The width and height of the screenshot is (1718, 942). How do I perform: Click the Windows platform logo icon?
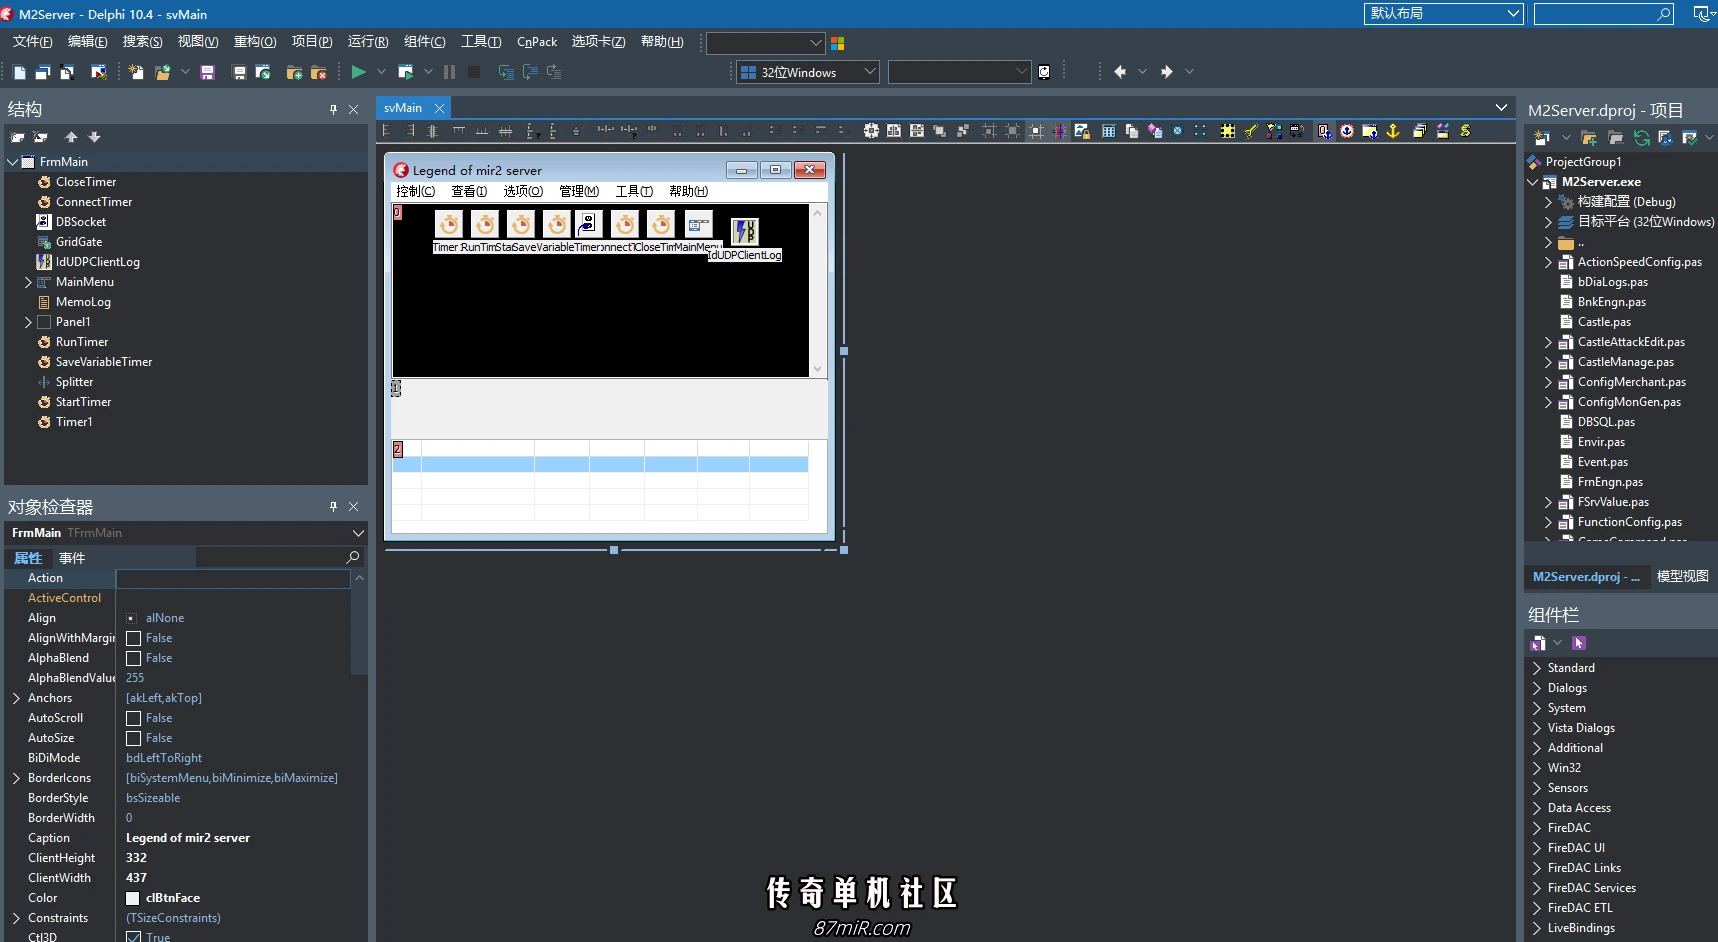click(838, 43)
